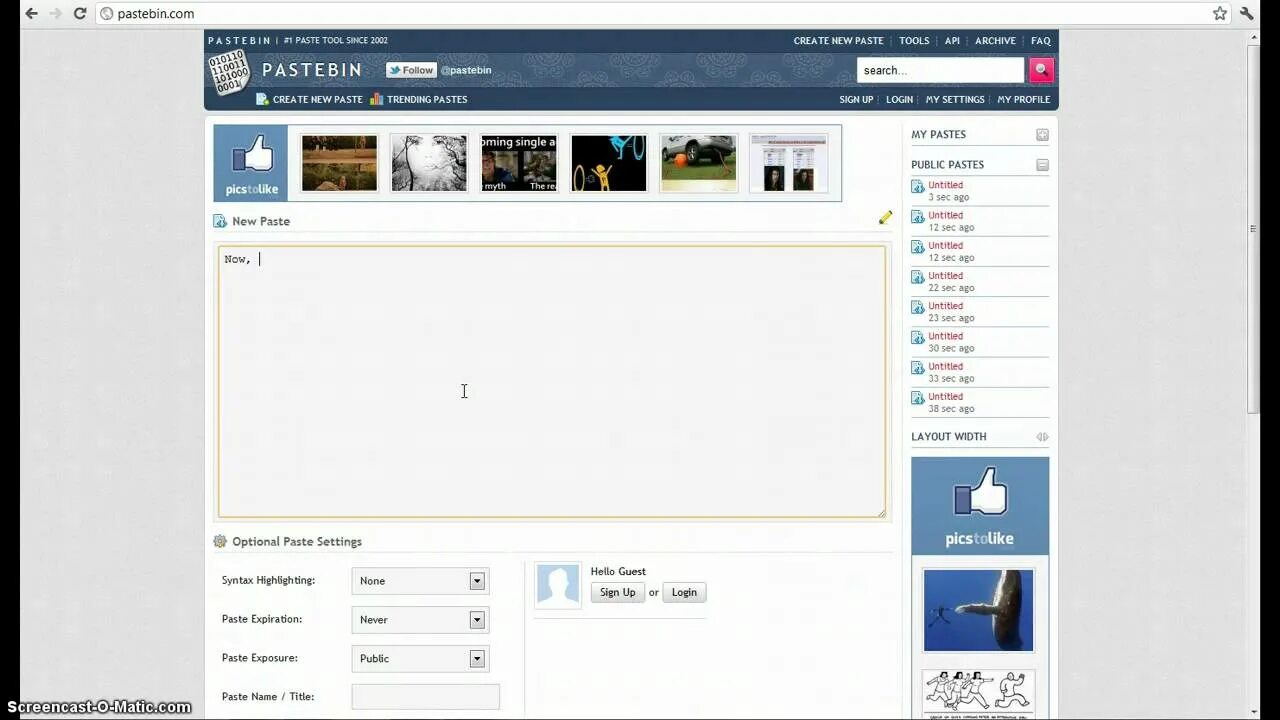This screenshot has width=1280, height=720.
Task: Click icon of Untitled paste 3 sec ago
Action: pos(917,187)
